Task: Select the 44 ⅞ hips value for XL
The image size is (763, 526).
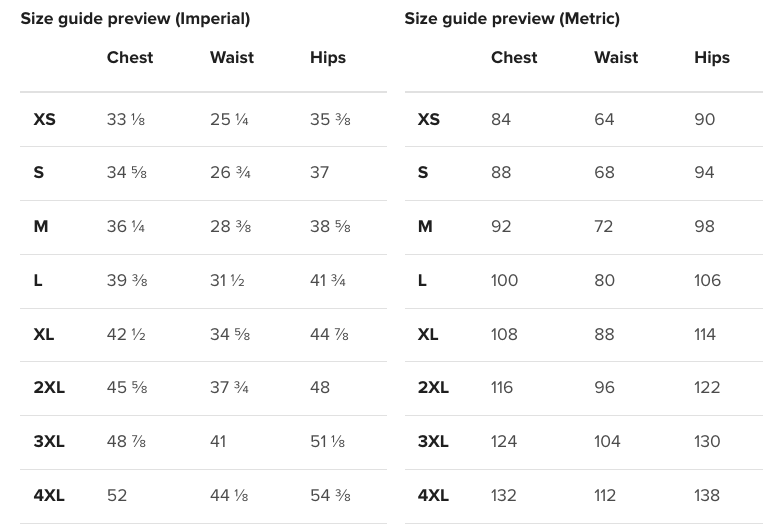Action: coord(329,334)
